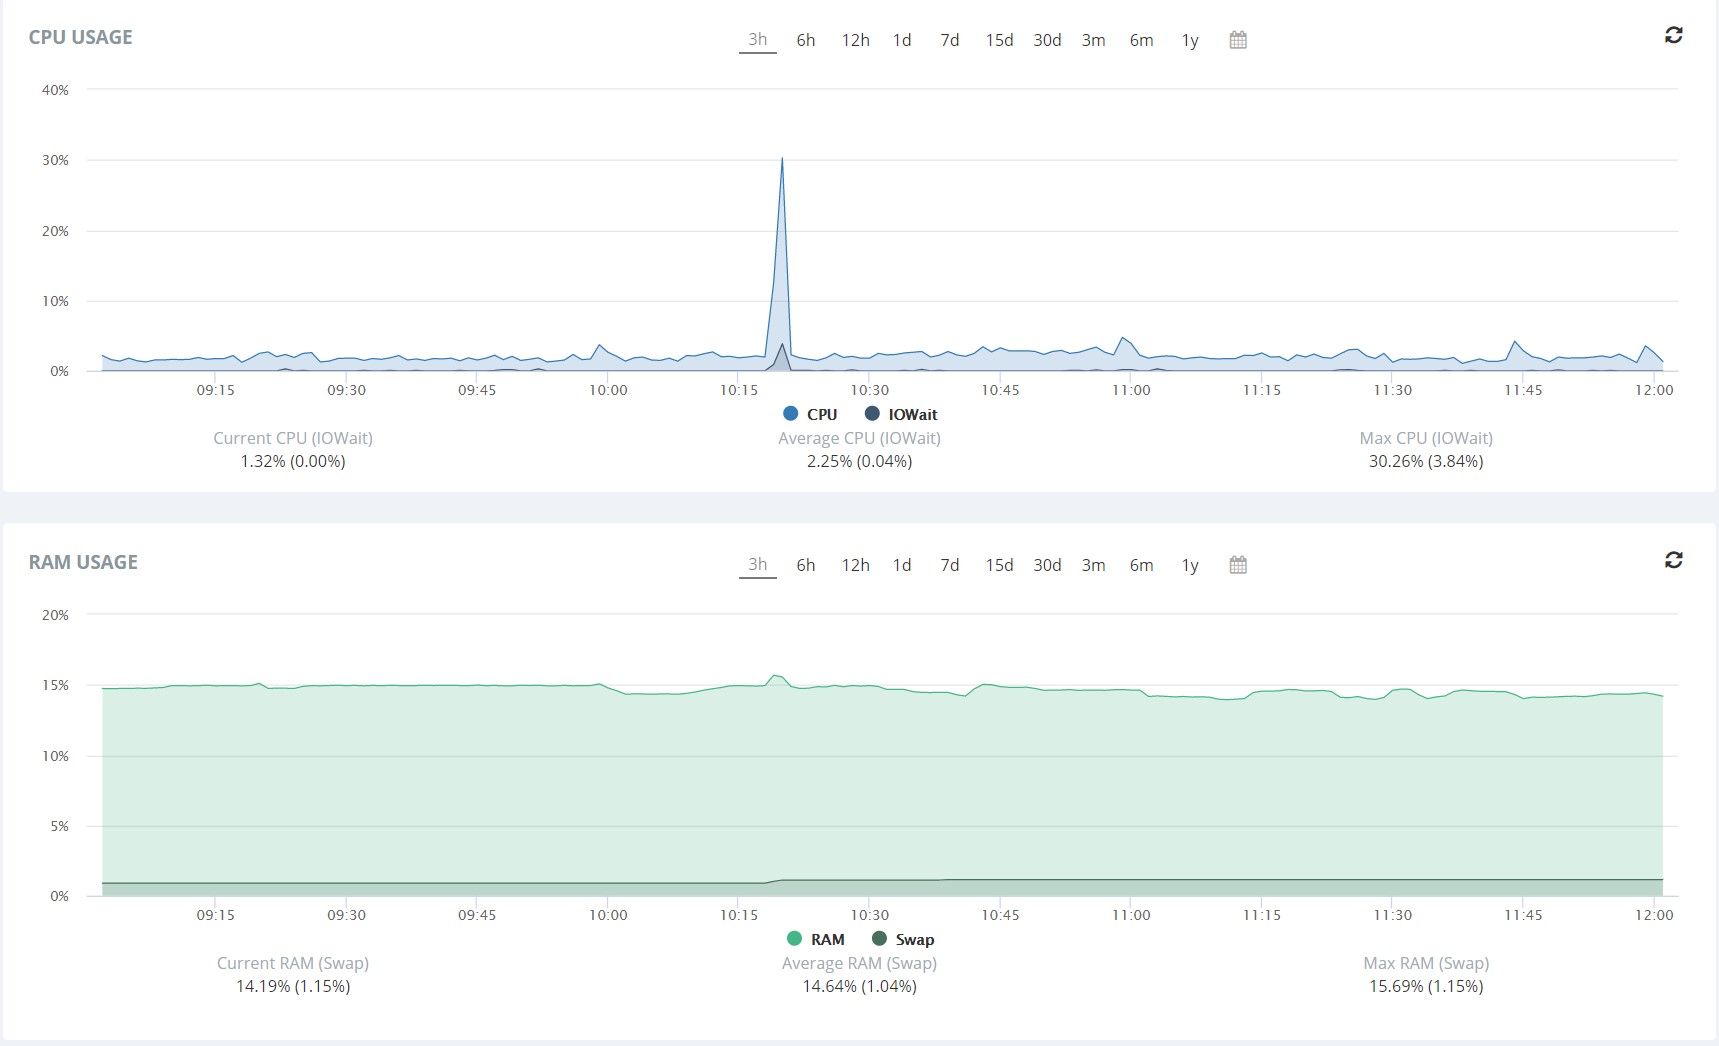This screenshot has width=1719, height=1046.
Task: Set CPU Usage range to 6m
Action: (1141, 40)
